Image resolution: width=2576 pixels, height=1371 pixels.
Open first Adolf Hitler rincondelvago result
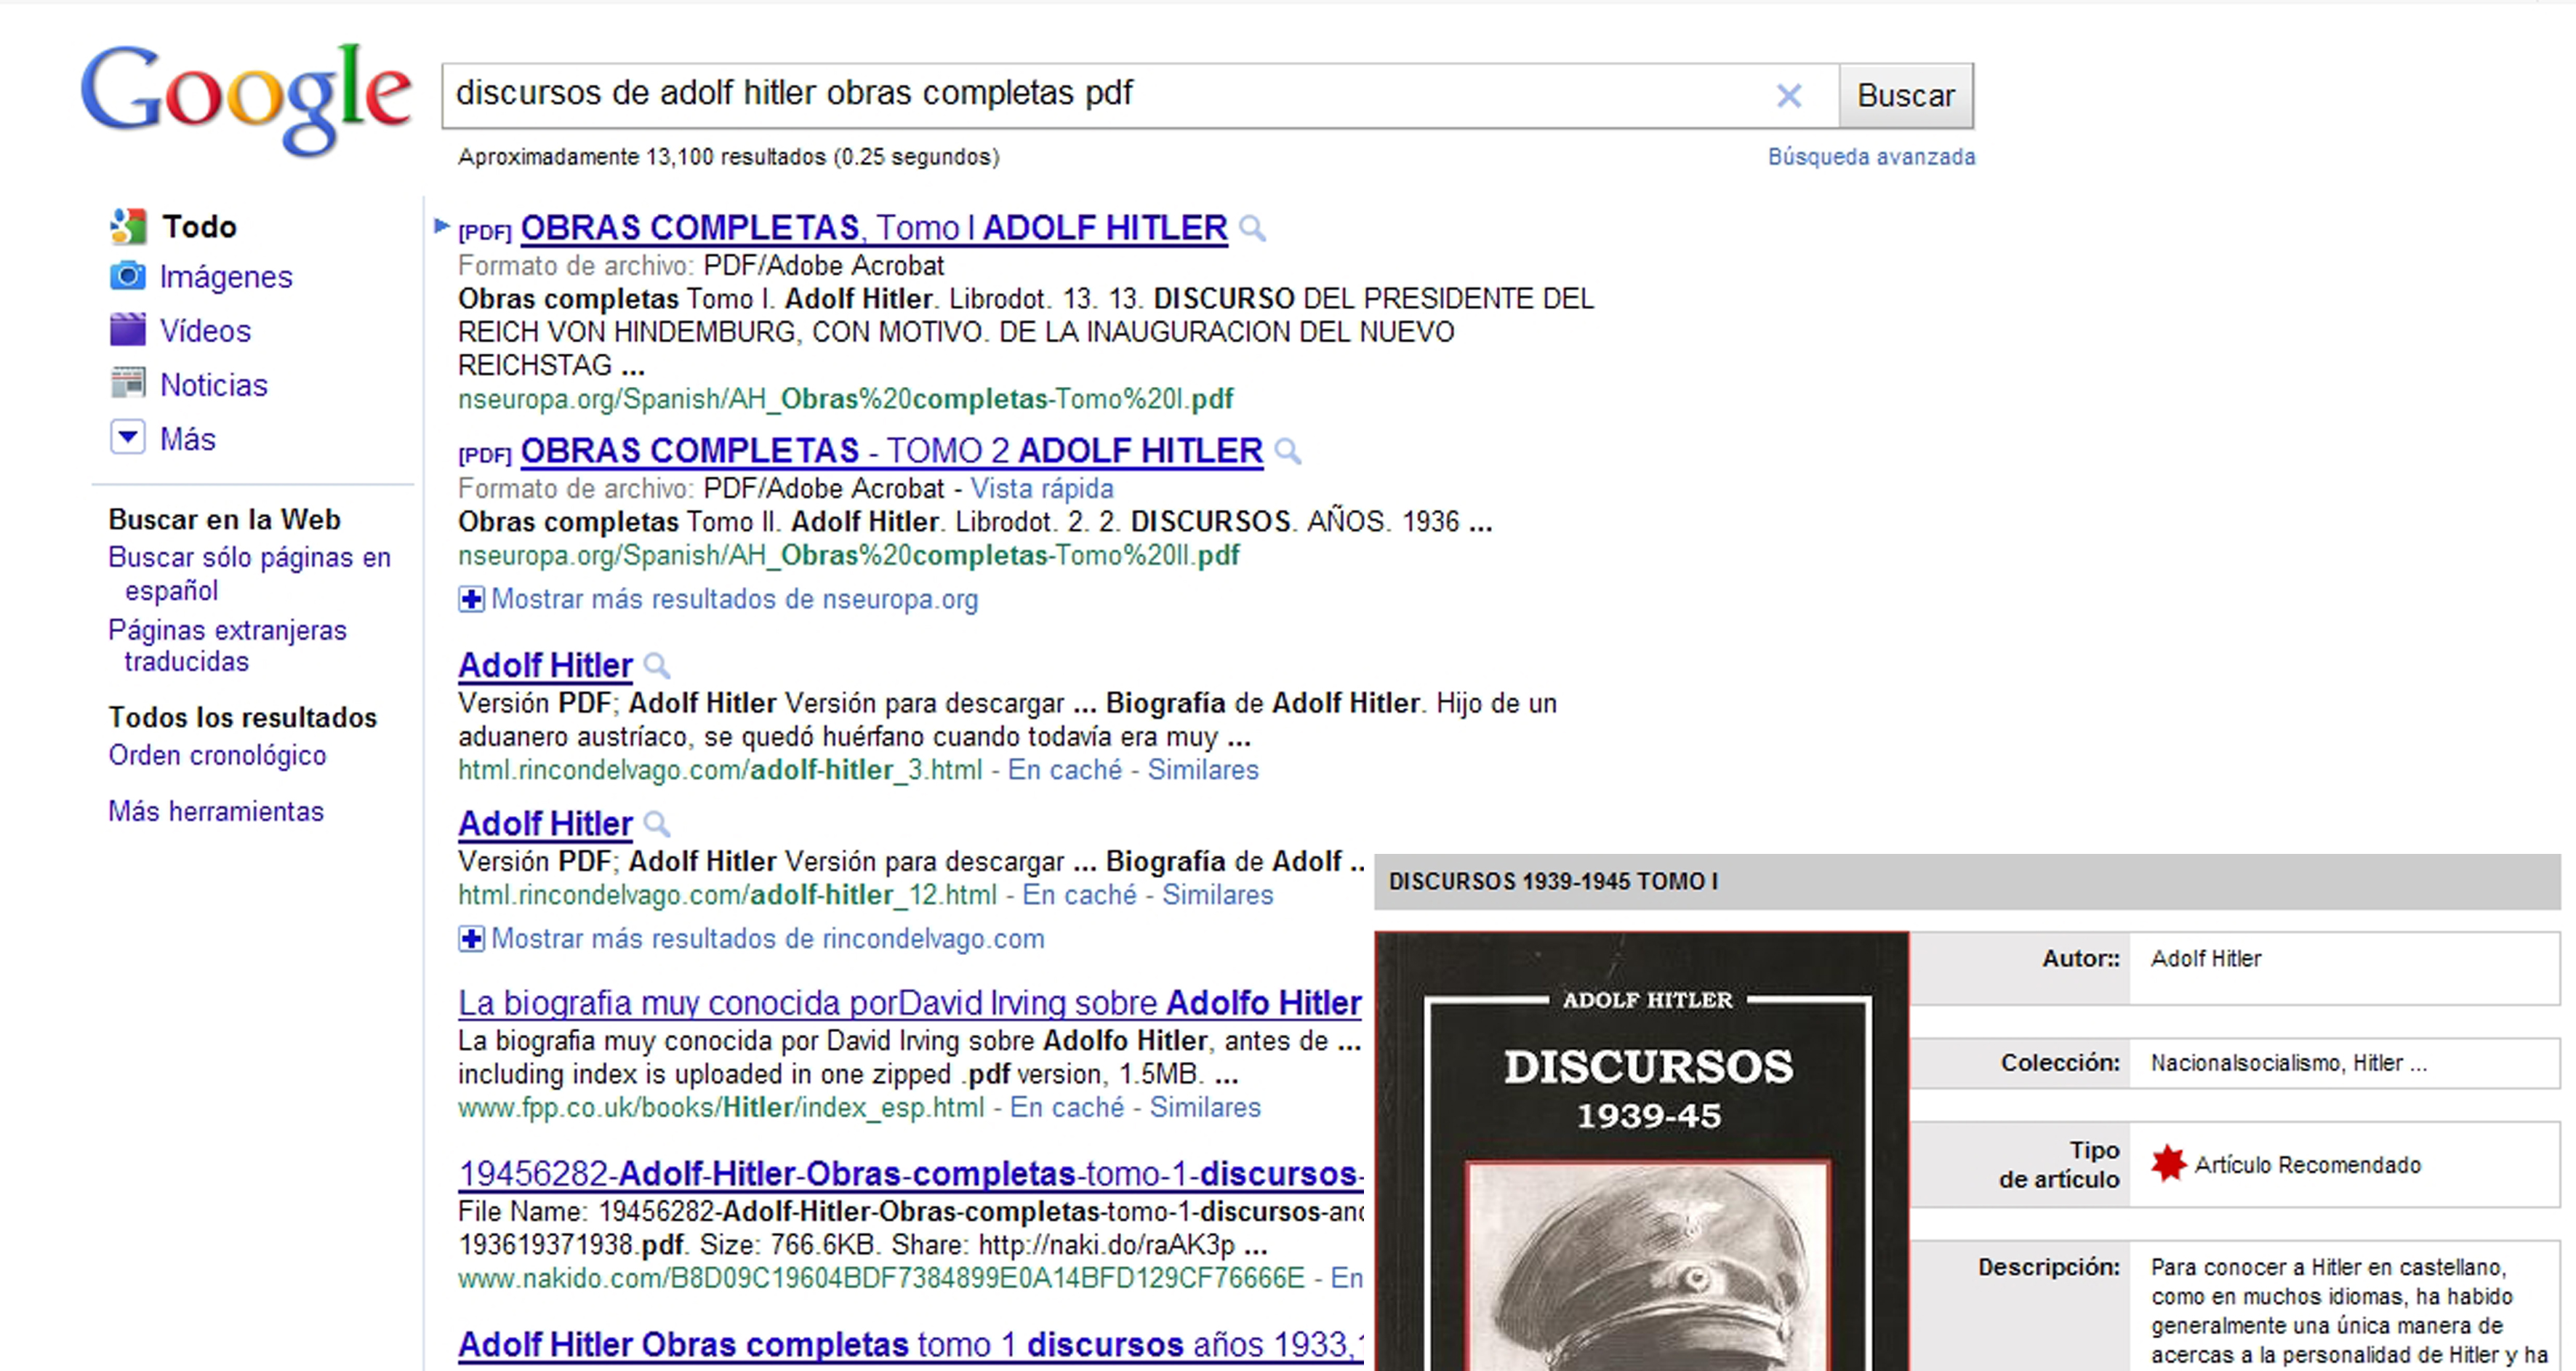point(545,665)
